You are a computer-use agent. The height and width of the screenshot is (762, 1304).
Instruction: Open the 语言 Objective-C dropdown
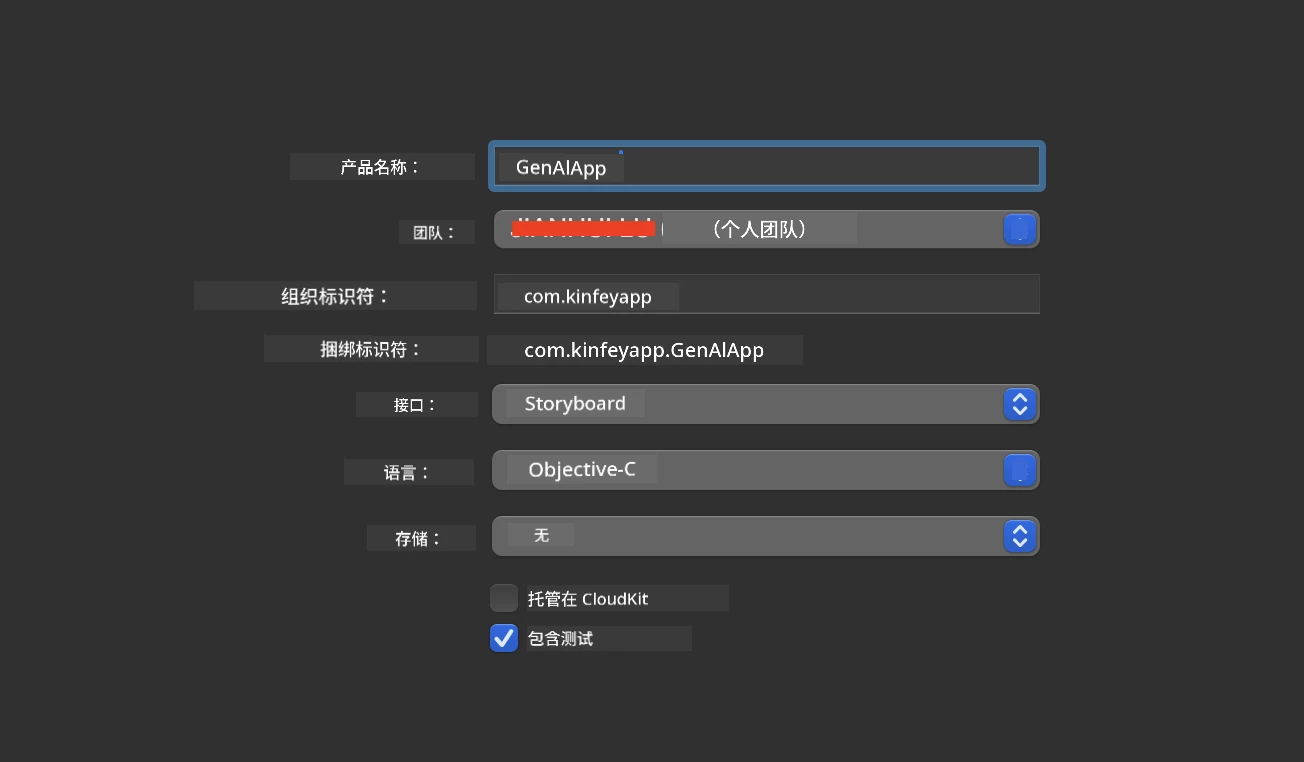tap(766, 470)
